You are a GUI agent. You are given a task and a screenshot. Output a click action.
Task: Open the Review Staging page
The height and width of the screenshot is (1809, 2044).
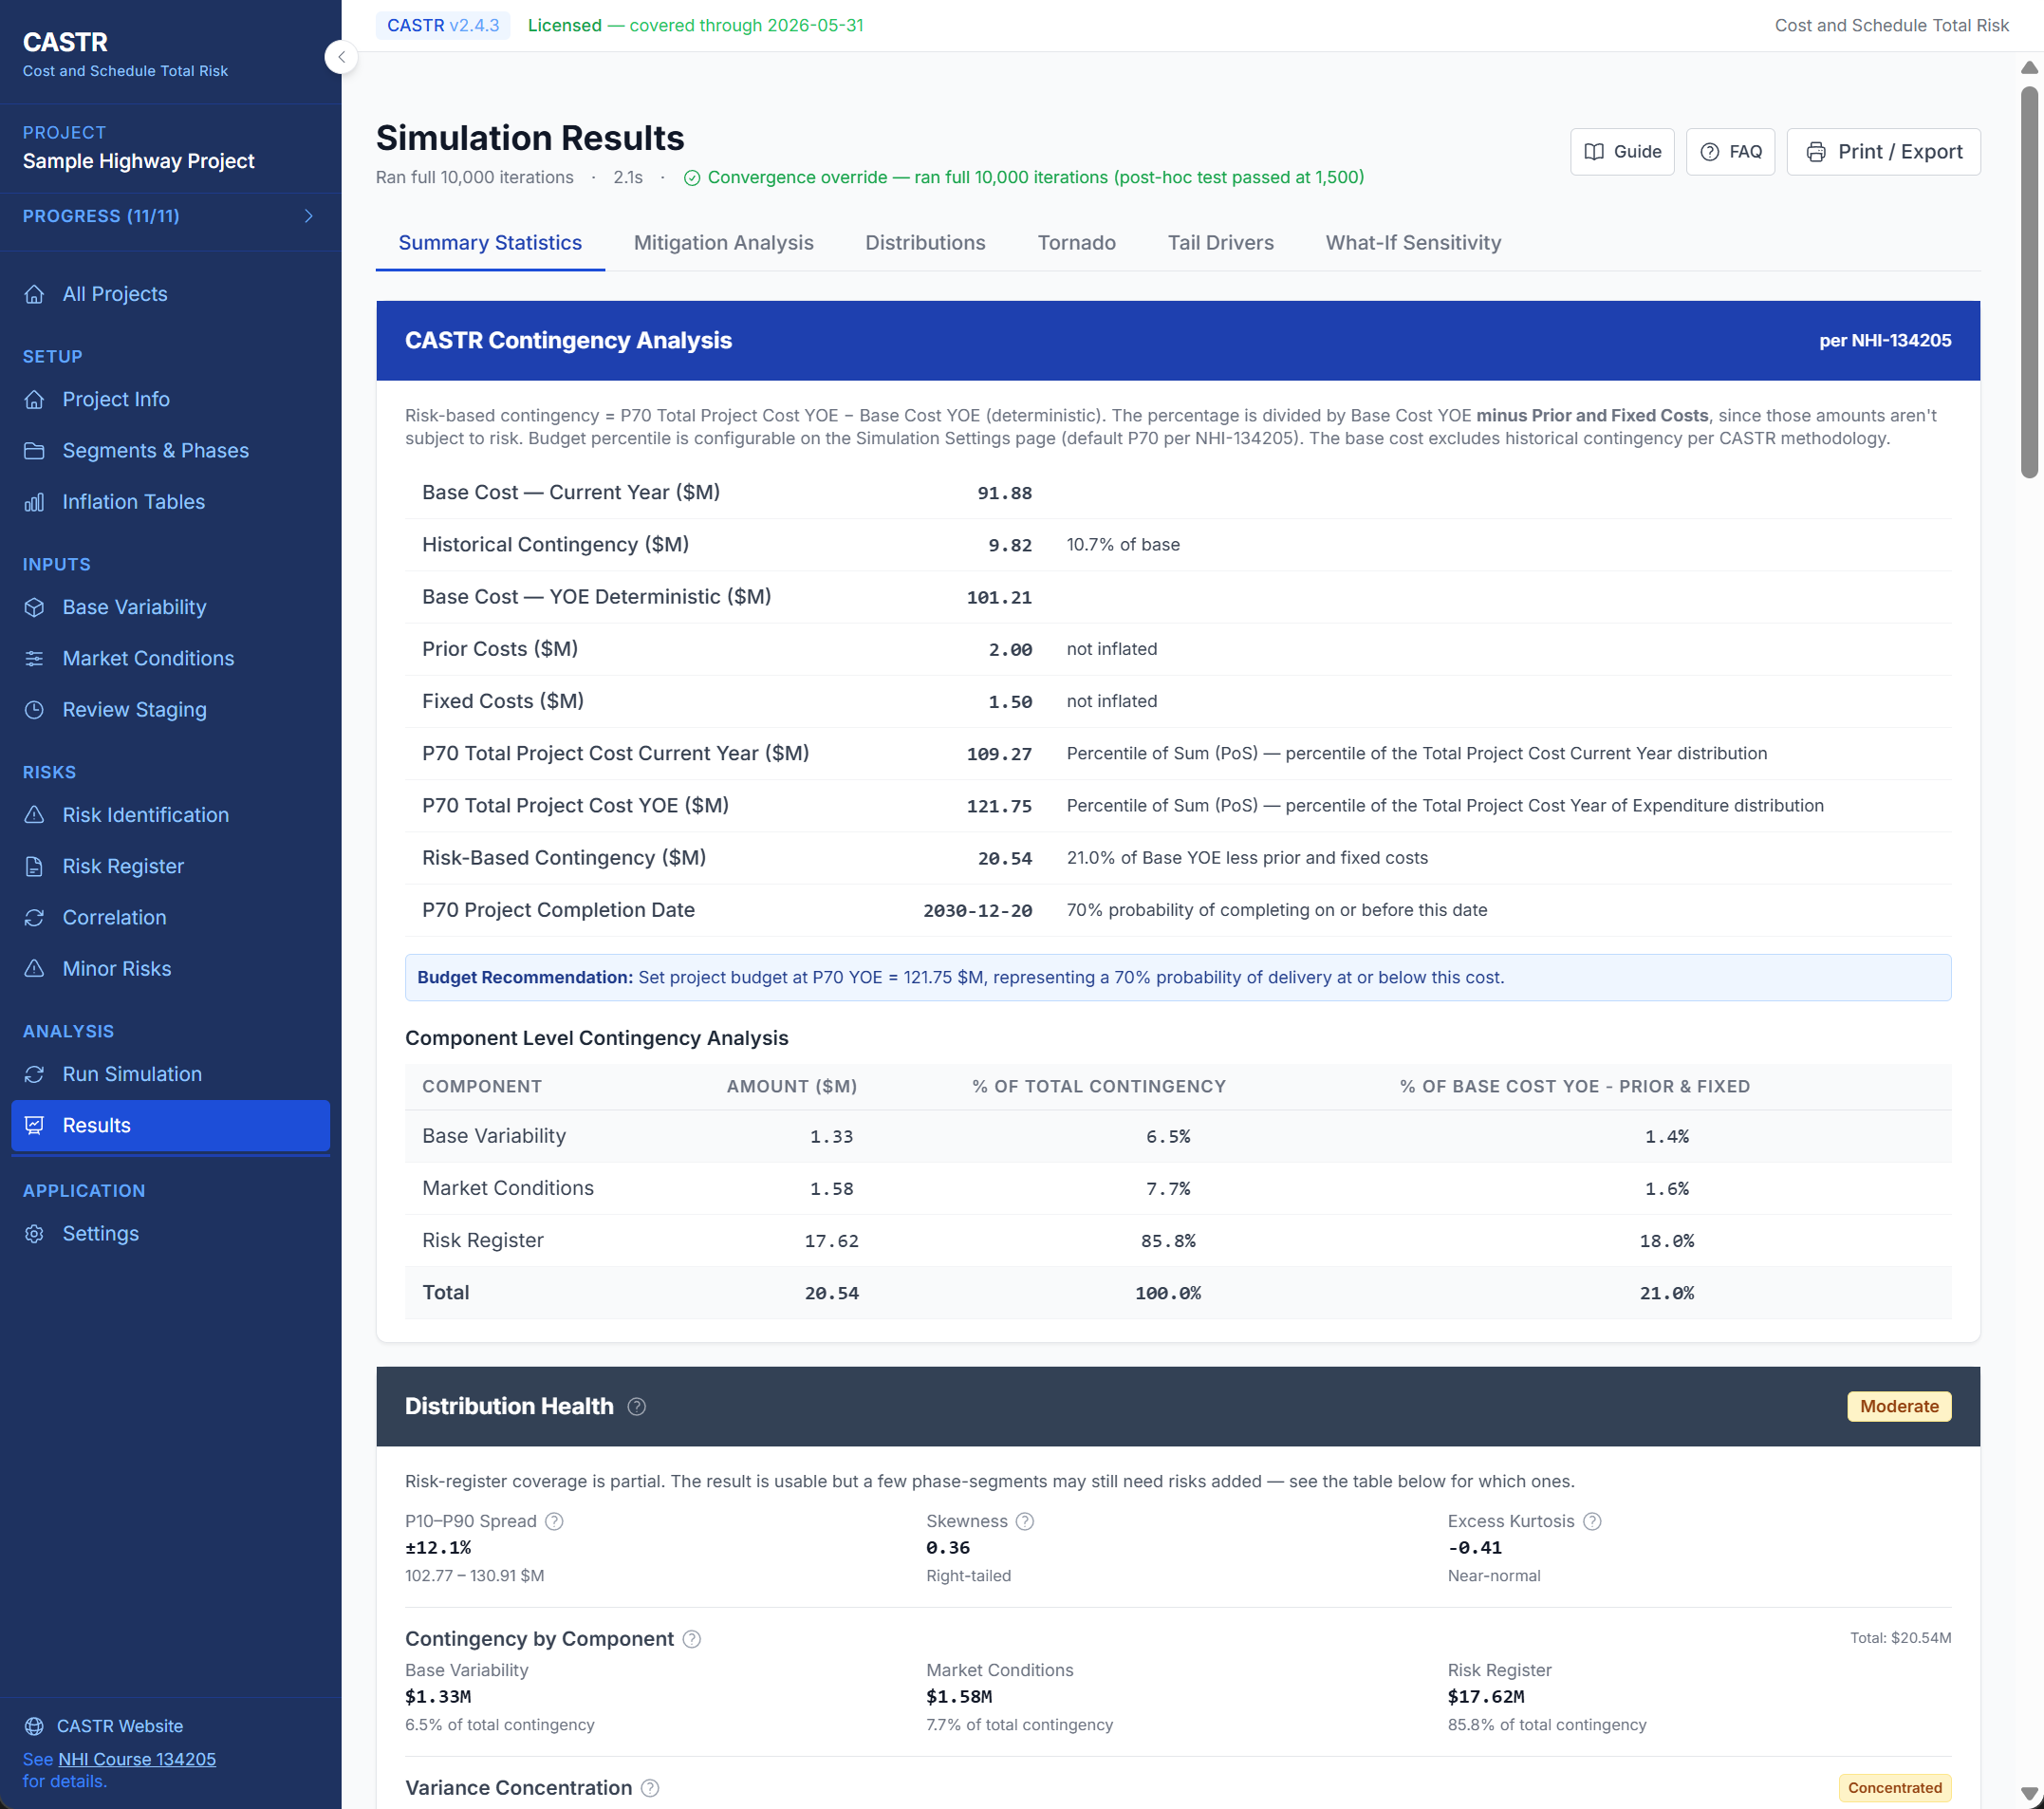click(134, 709)
